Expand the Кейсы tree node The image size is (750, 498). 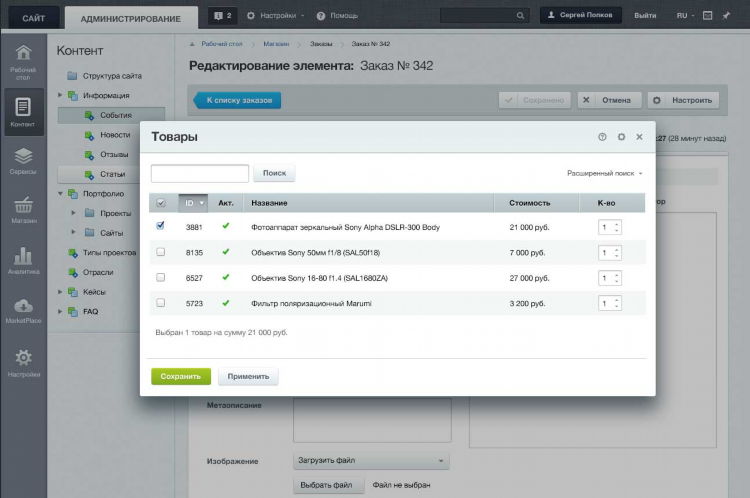coord(60,291)
